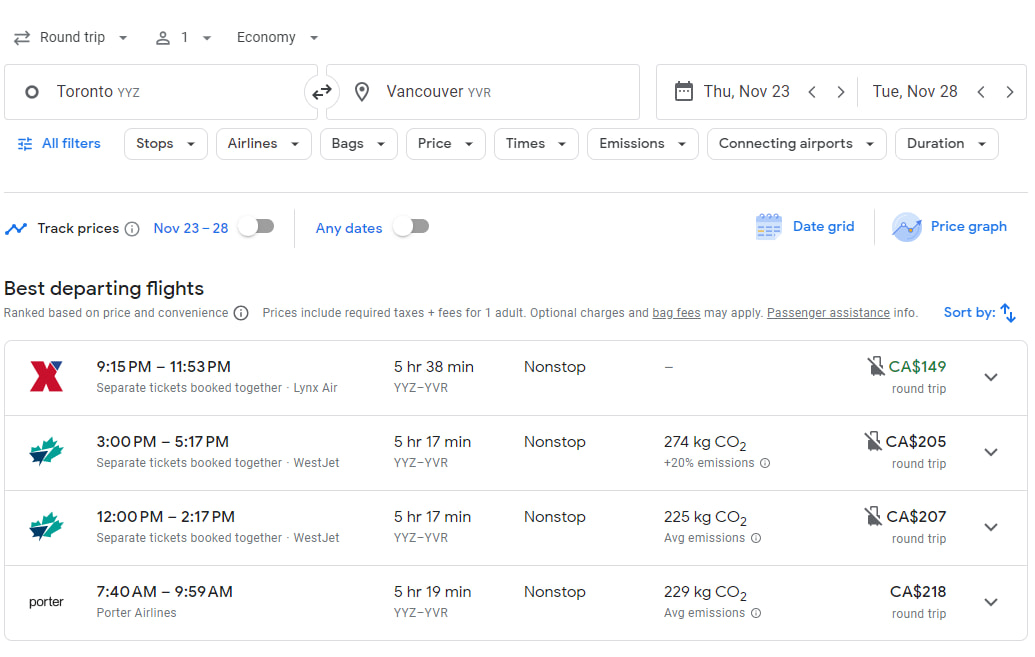The width and height of the screenshot is (1035, 657).
Task: Click the swap origin and destination icon
Action: [x=321, y=91]
